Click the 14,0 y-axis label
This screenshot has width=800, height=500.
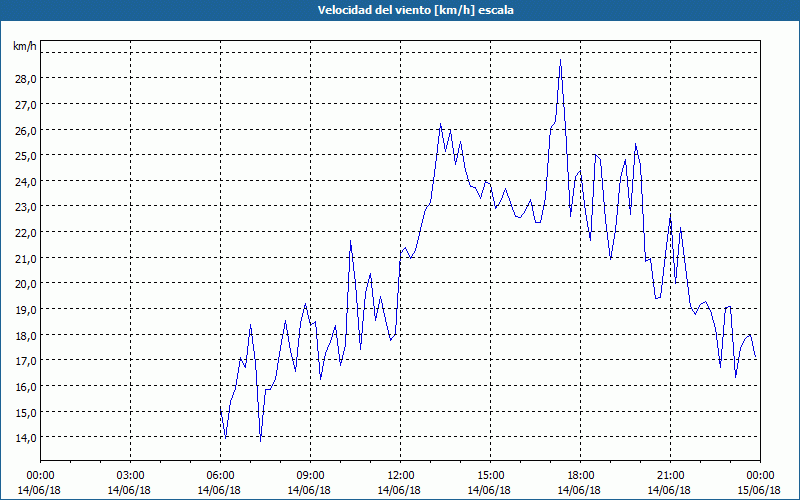click(28, 438)
